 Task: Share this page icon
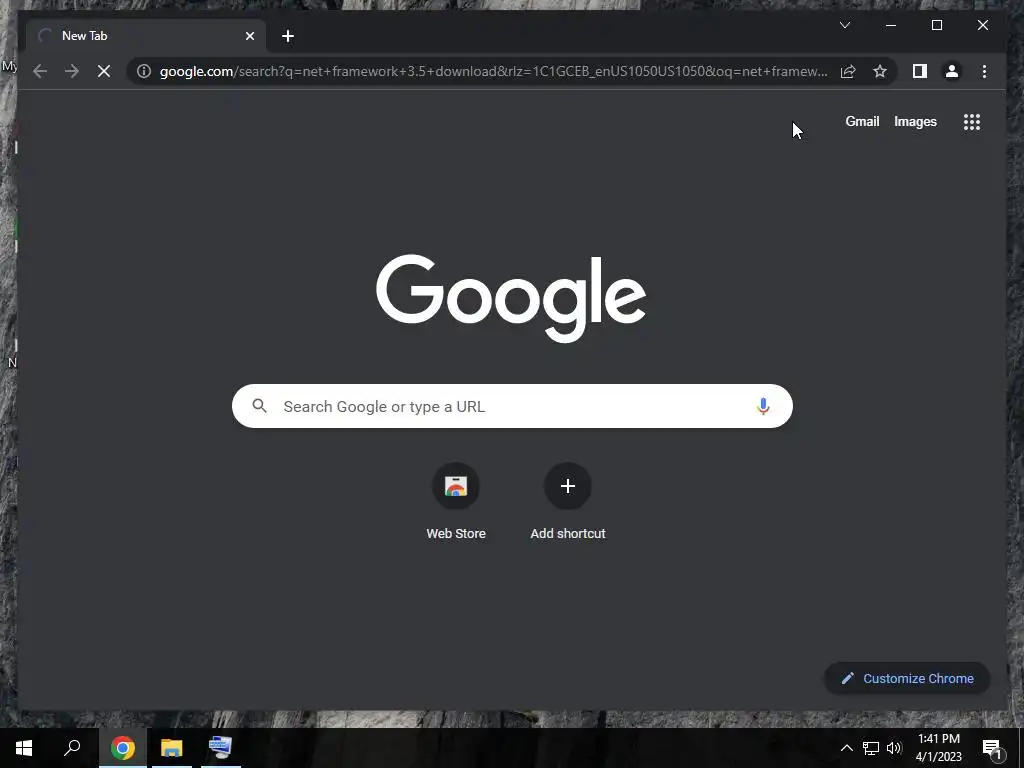coord(848,71)
